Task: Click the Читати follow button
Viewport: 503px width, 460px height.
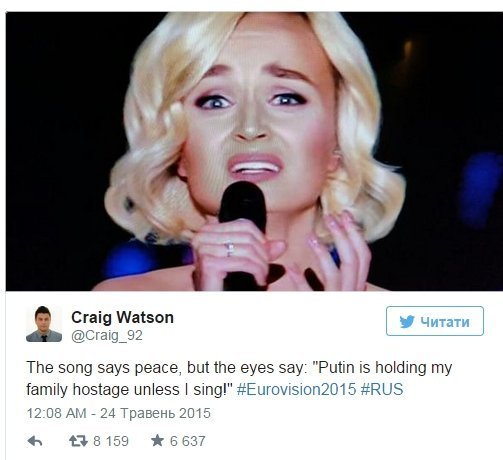Action: tap(435, 321)
